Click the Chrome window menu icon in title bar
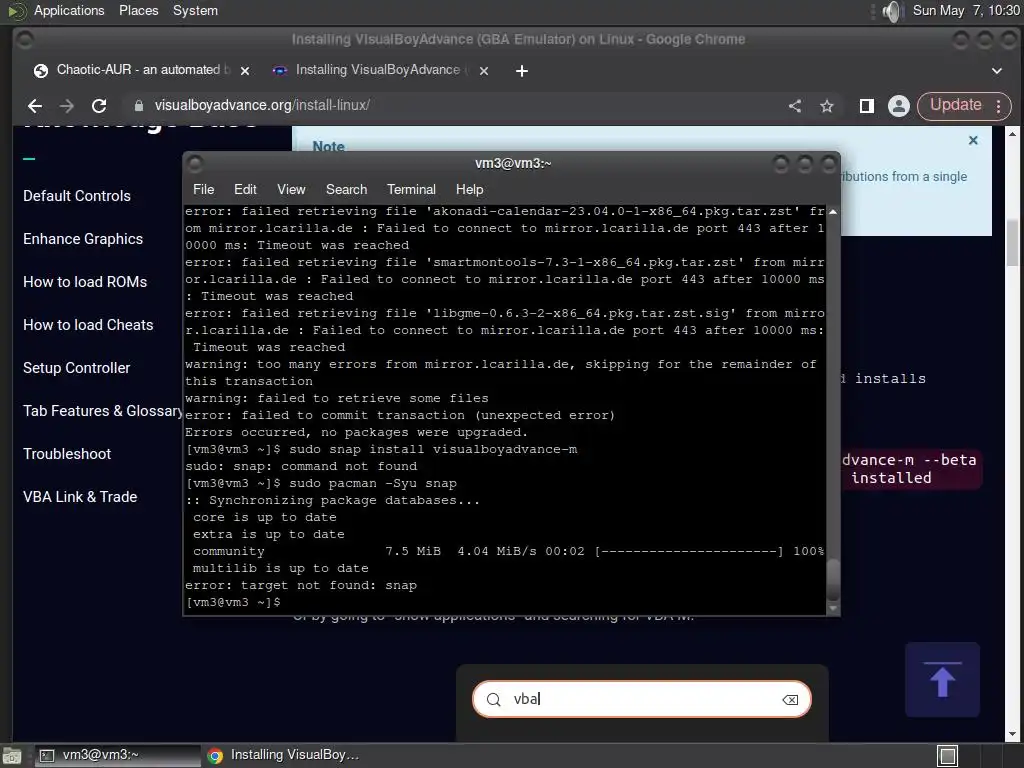The width and height of the screenshot is (1024, 768). (24, 40)
